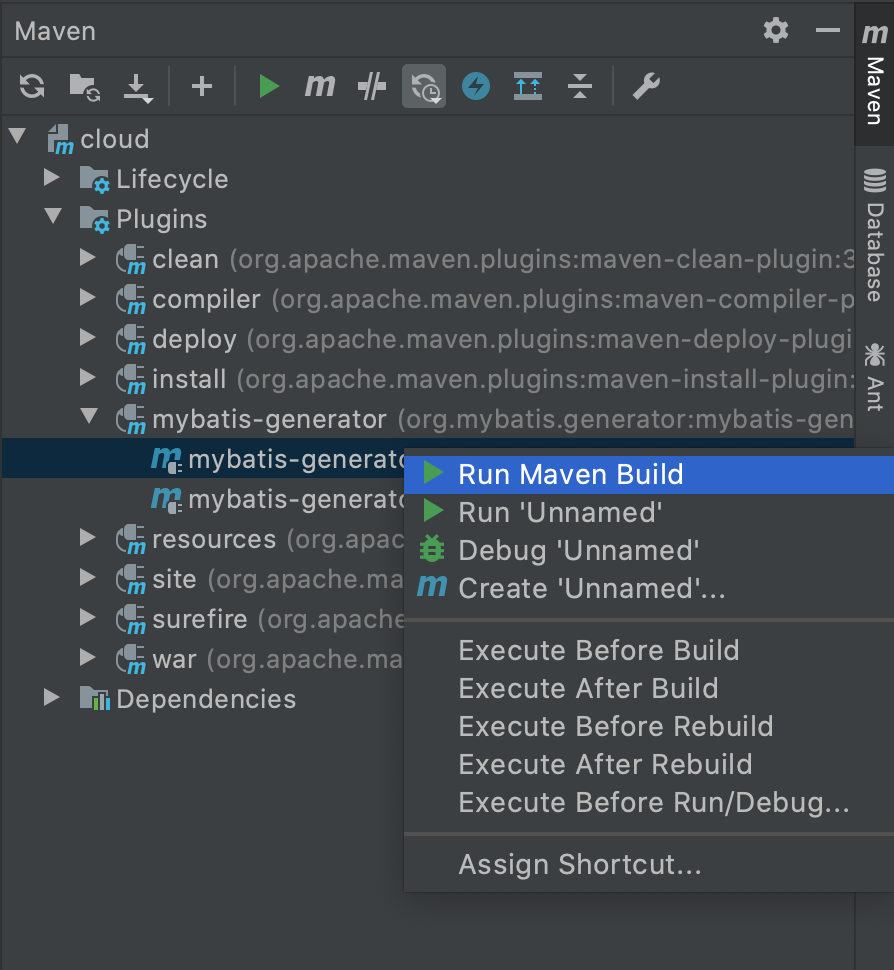Reload all Maven projects
This screenshot has height=970, width=894.
click(32, 86)
